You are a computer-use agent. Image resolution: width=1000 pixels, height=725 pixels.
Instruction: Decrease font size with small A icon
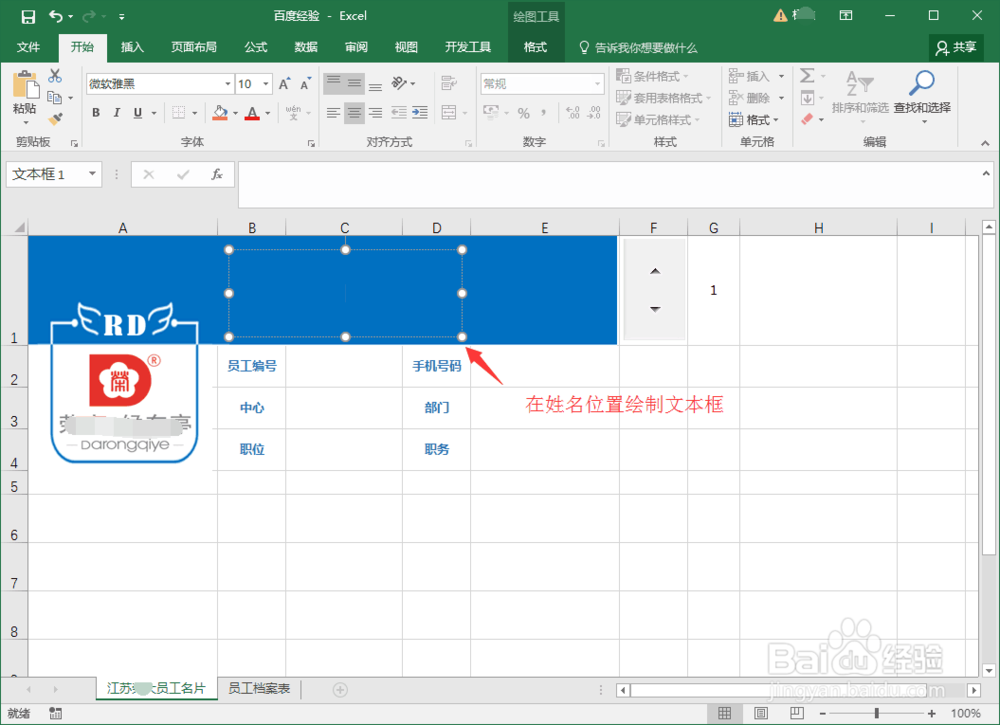pyautogui.click(x=305, y=84)
